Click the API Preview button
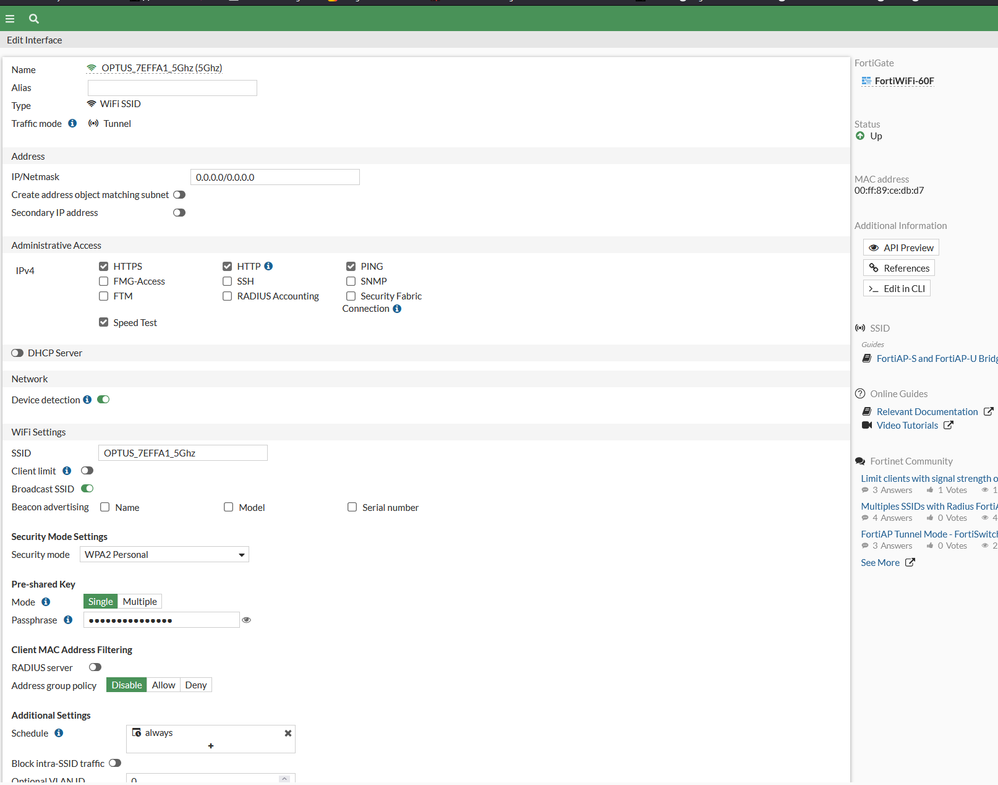Image resolution: width=998 pixels, height=785 pixels. tap(901, 248)
